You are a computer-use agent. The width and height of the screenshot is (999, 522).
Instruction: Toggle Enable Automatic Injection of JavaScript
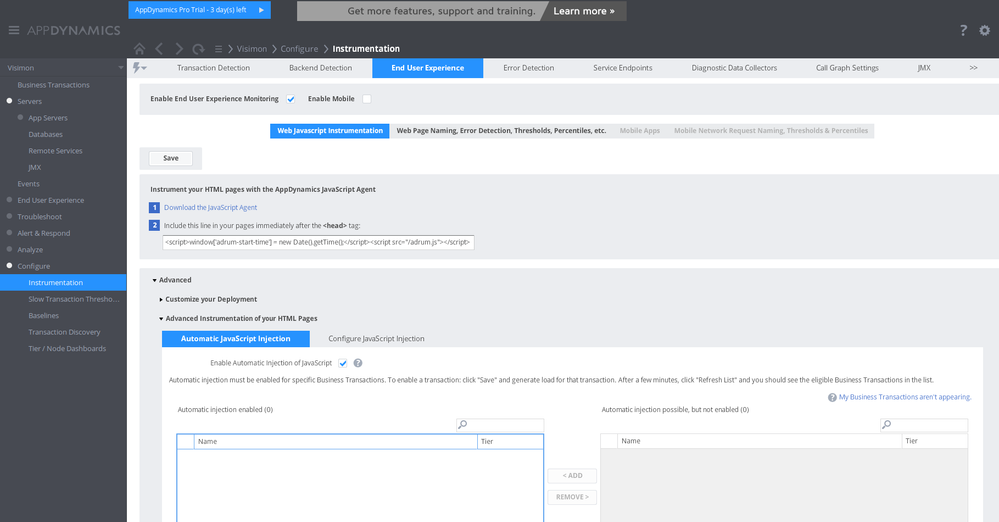coord(343,363)
